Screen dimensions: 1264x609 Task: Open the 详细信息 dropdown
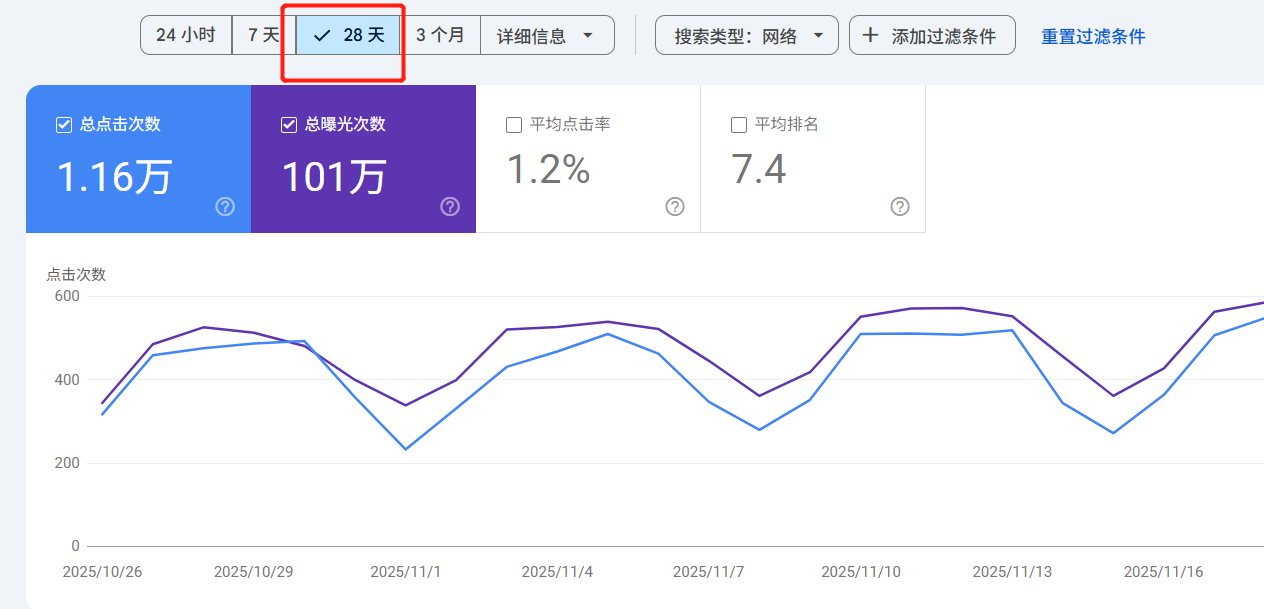point(546,34)
